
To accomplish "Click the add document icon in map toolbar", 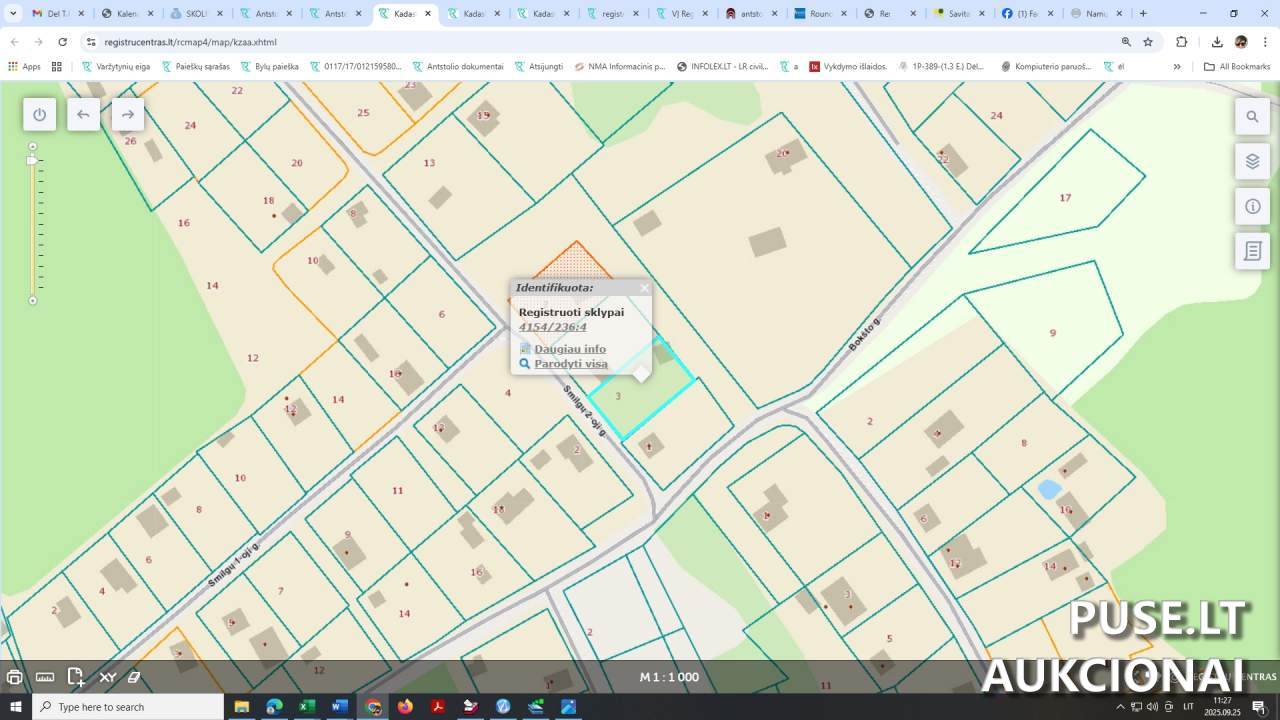I will pos(76,677).
